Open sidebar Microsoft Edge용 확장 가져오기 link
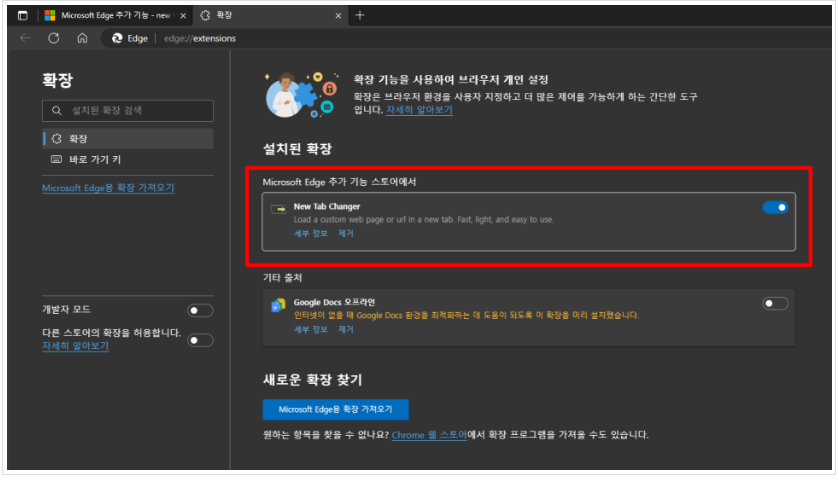Image resolution: width=839 pixels, height=480 pixels. coord(108,188)
